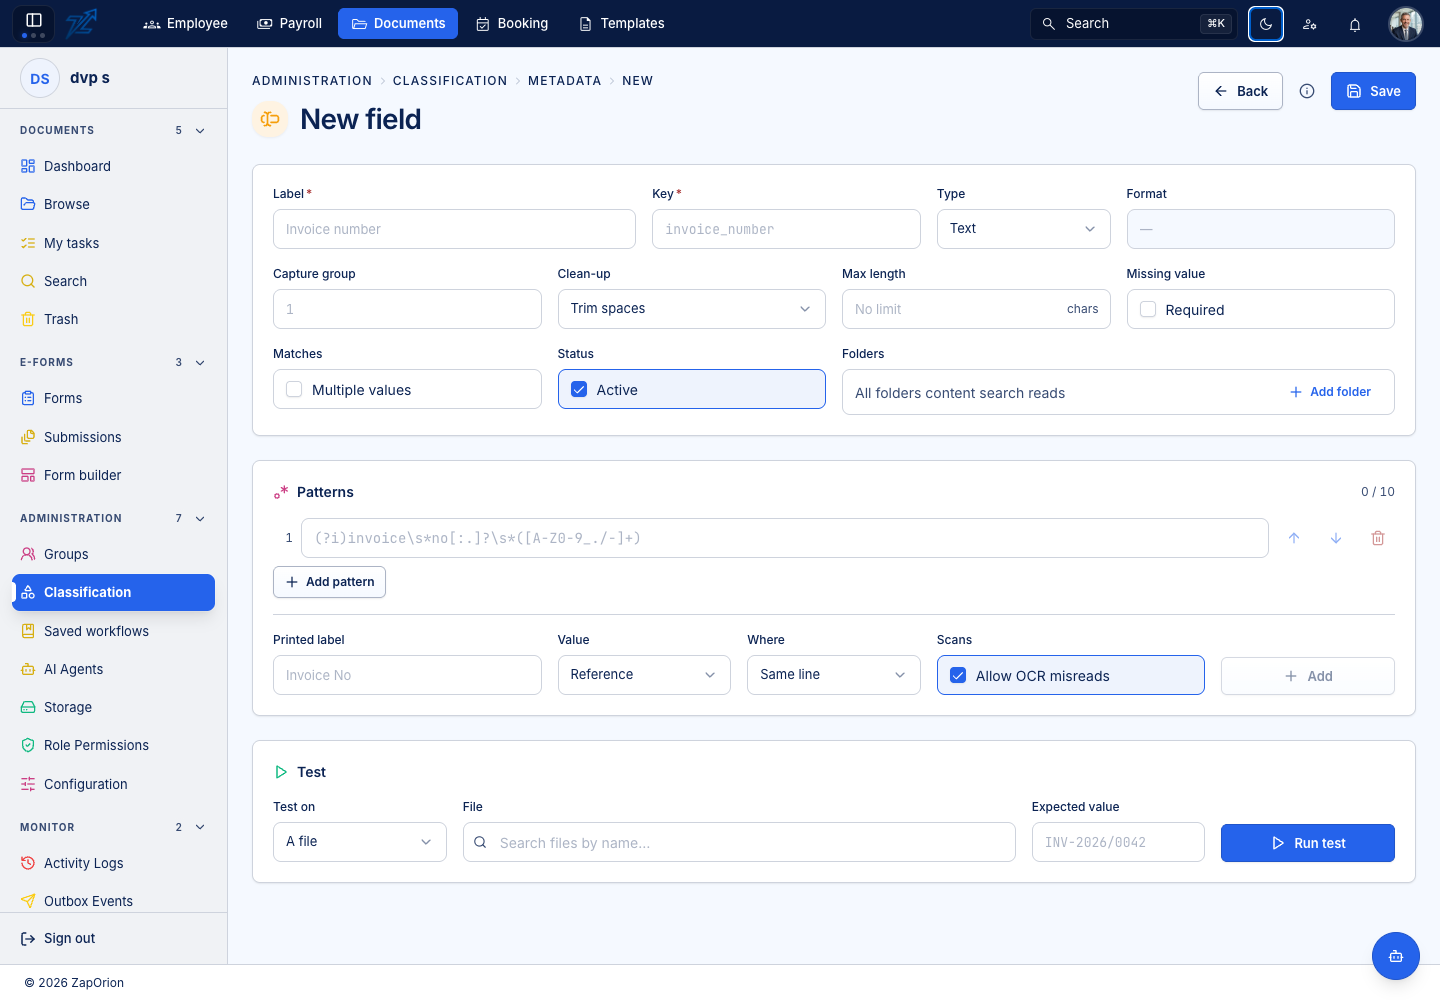Click the Save button
This screenshot has height=1000, width=1440.
(x=1373, y=91)
